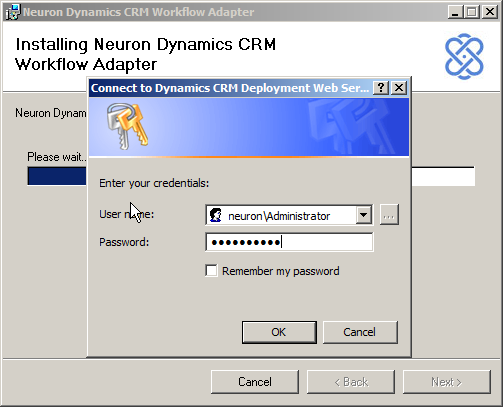
Task: Enable Remember my password checkbox
Action: [x=211, y=271]
